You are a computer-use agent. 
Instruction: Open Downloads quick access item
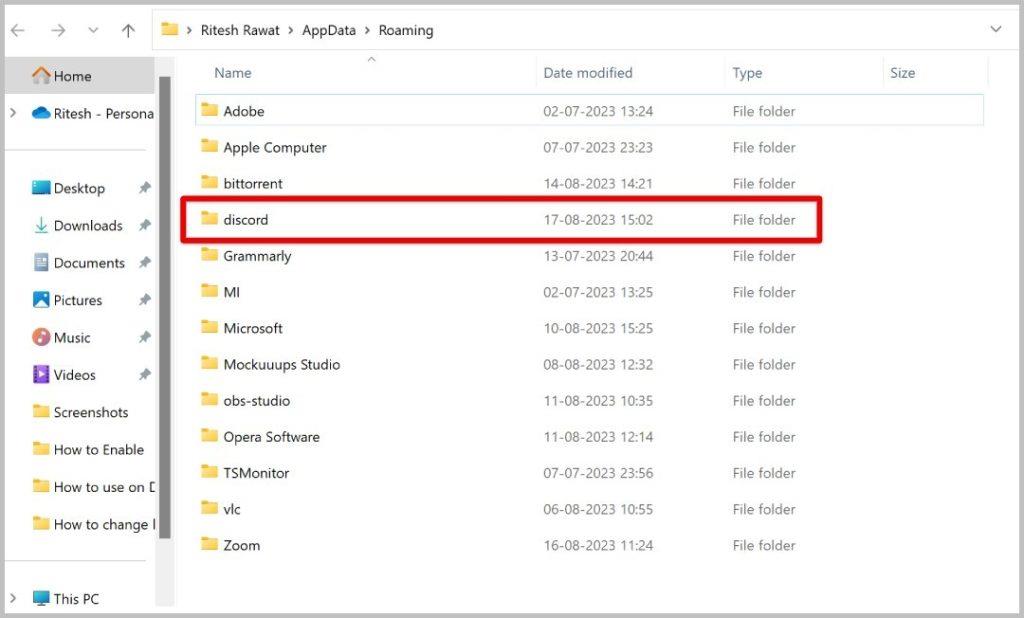tap(79, 225)
